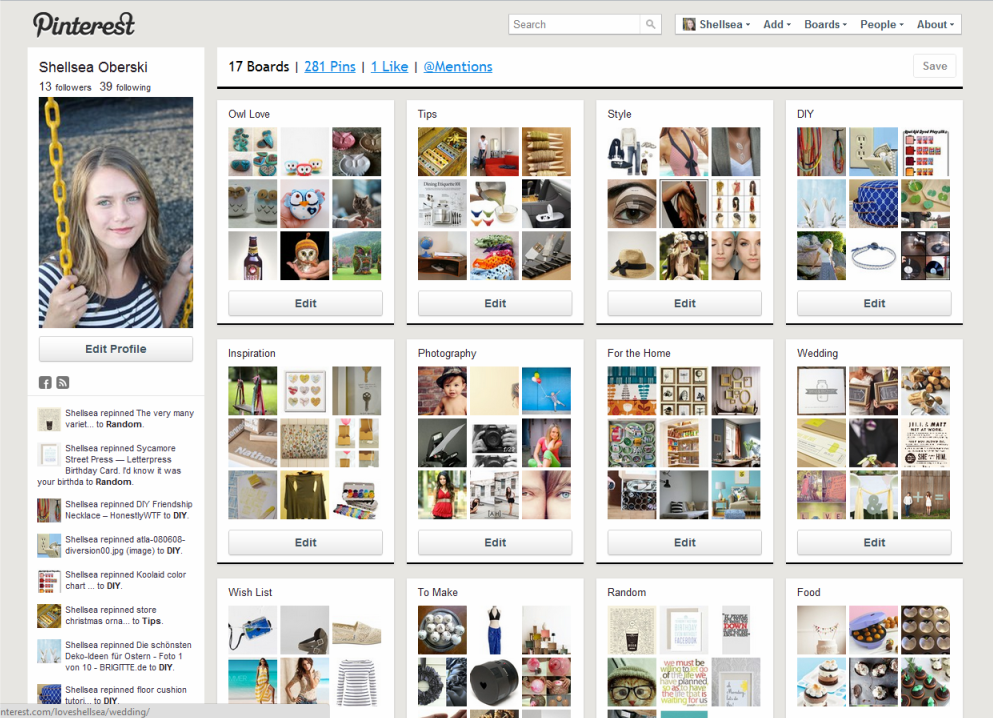Open the Facebook profile icon
Image resolution: width=993 pixels, height=718 pixels.
[x=45, y=382]
